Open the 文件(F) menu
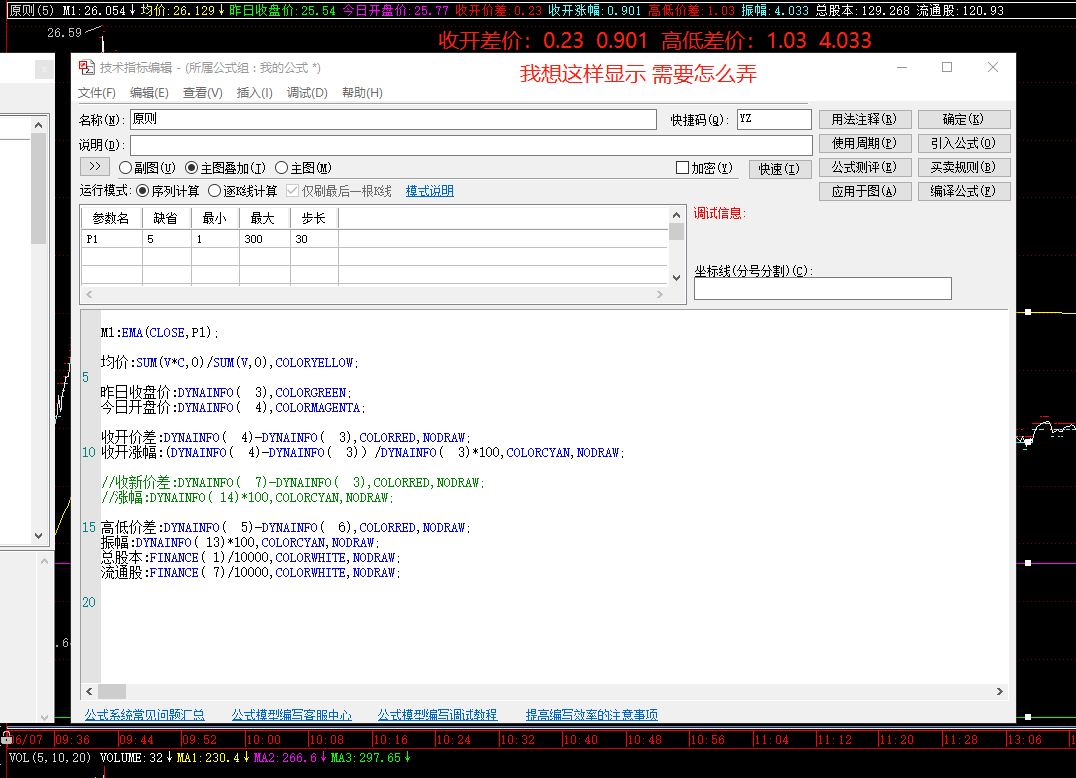 (x=97, y=93)
